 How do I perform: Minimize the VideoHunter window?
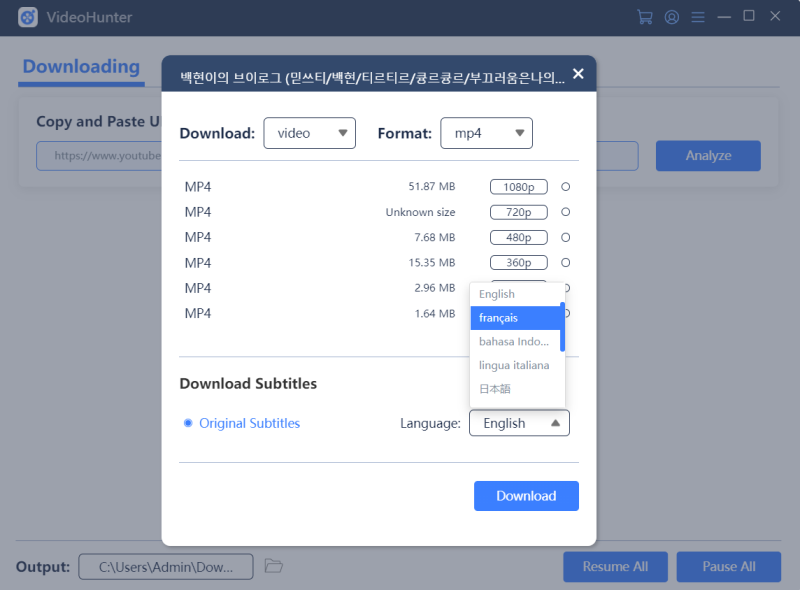point(724,17)
